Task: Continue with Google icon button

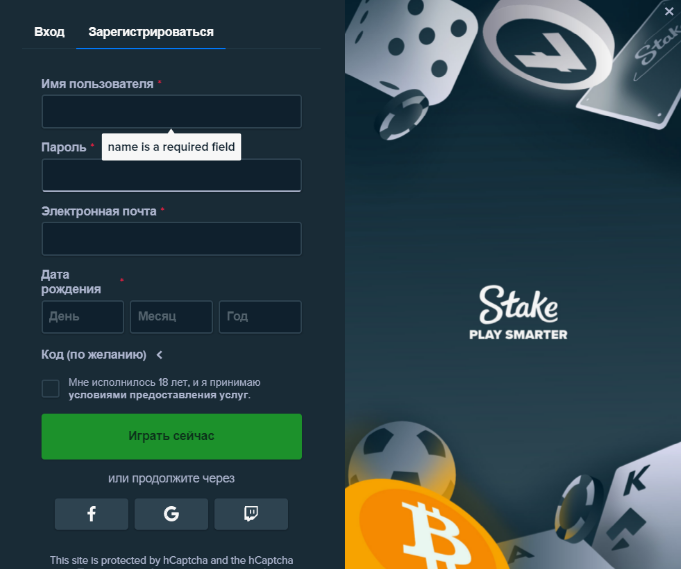Action: coord(171,514)
